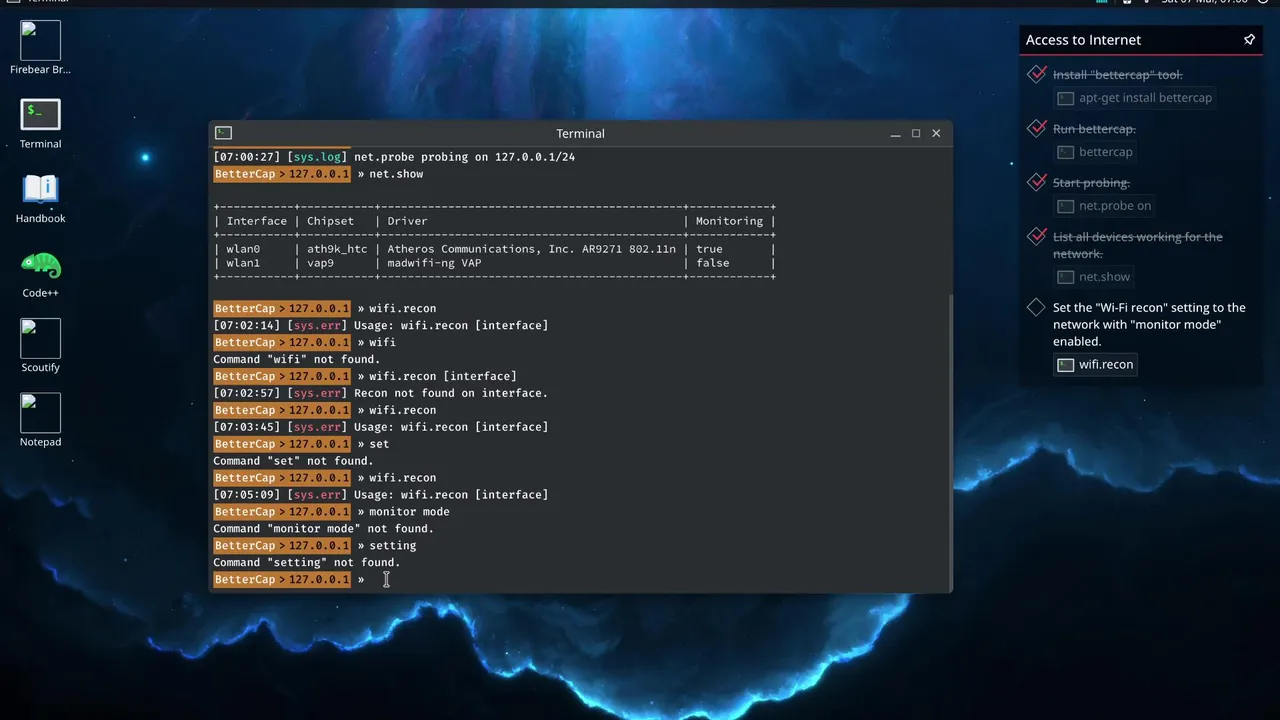Toggle the List all devices task checkmark
This screenshot has height=720, width=1280.
[x=1037, y=237]
